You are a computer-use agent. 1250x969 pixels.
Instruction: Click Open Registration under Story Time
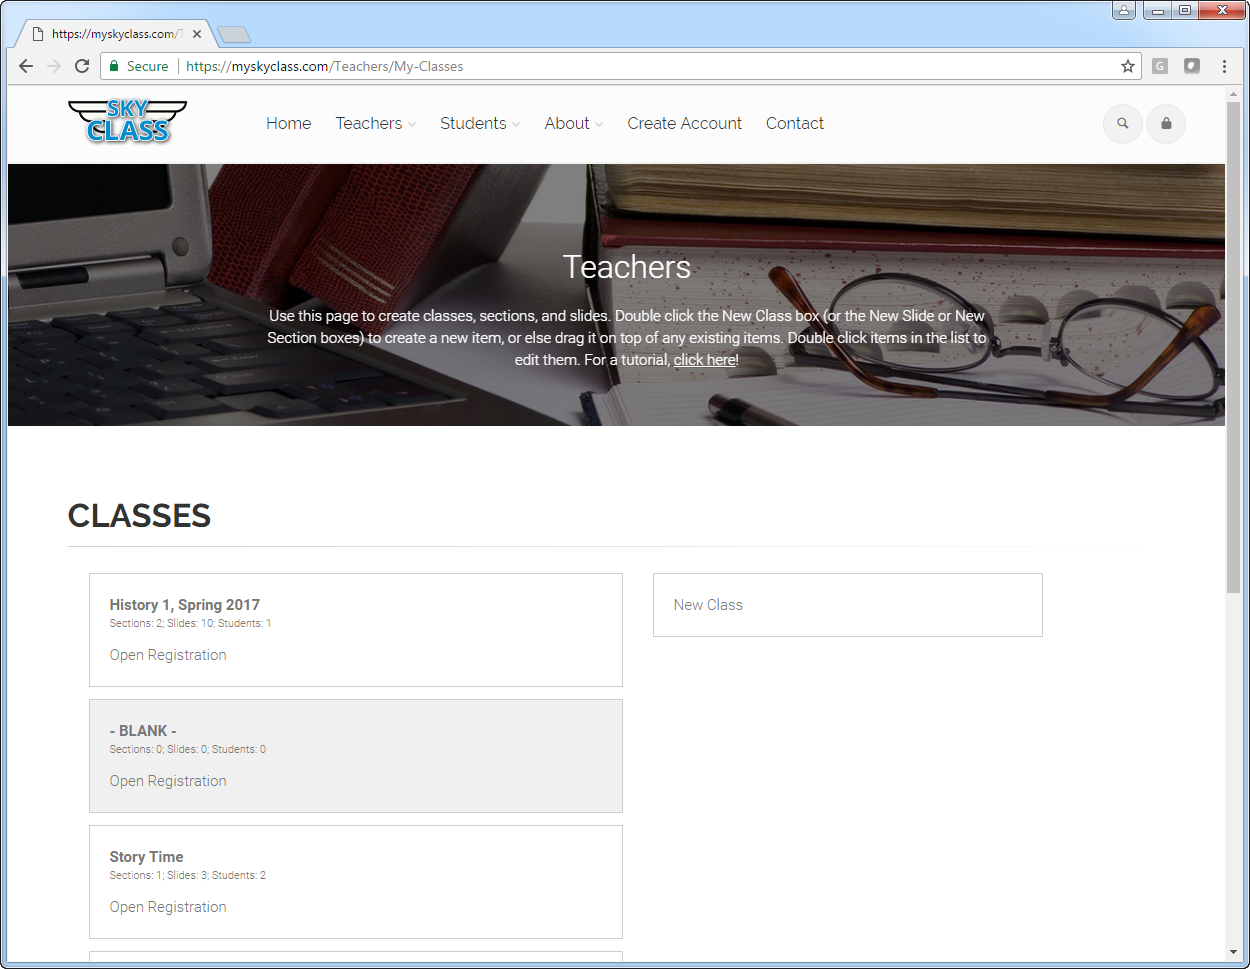click(168, 907)
